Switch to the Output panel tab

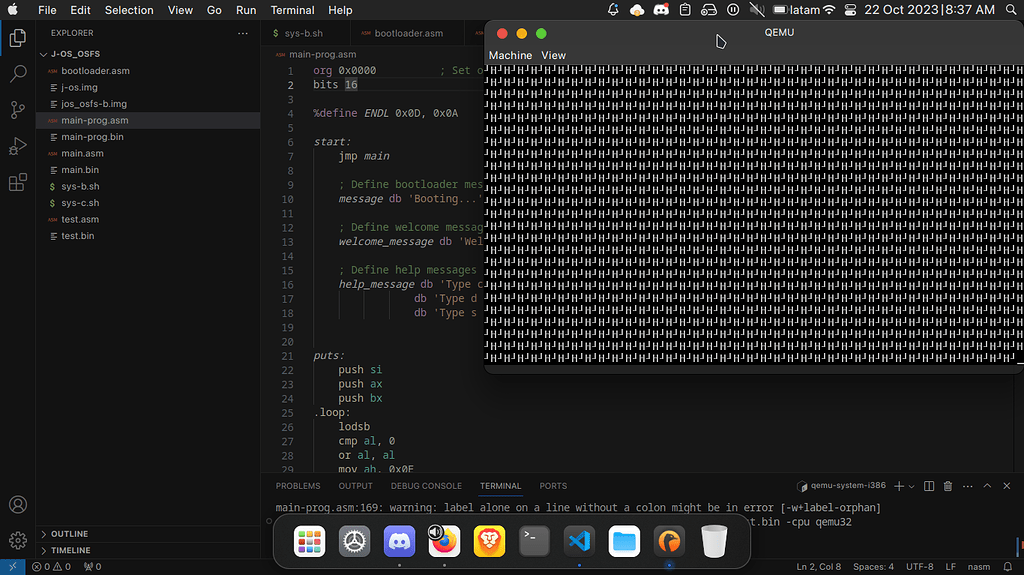point(355,486)
